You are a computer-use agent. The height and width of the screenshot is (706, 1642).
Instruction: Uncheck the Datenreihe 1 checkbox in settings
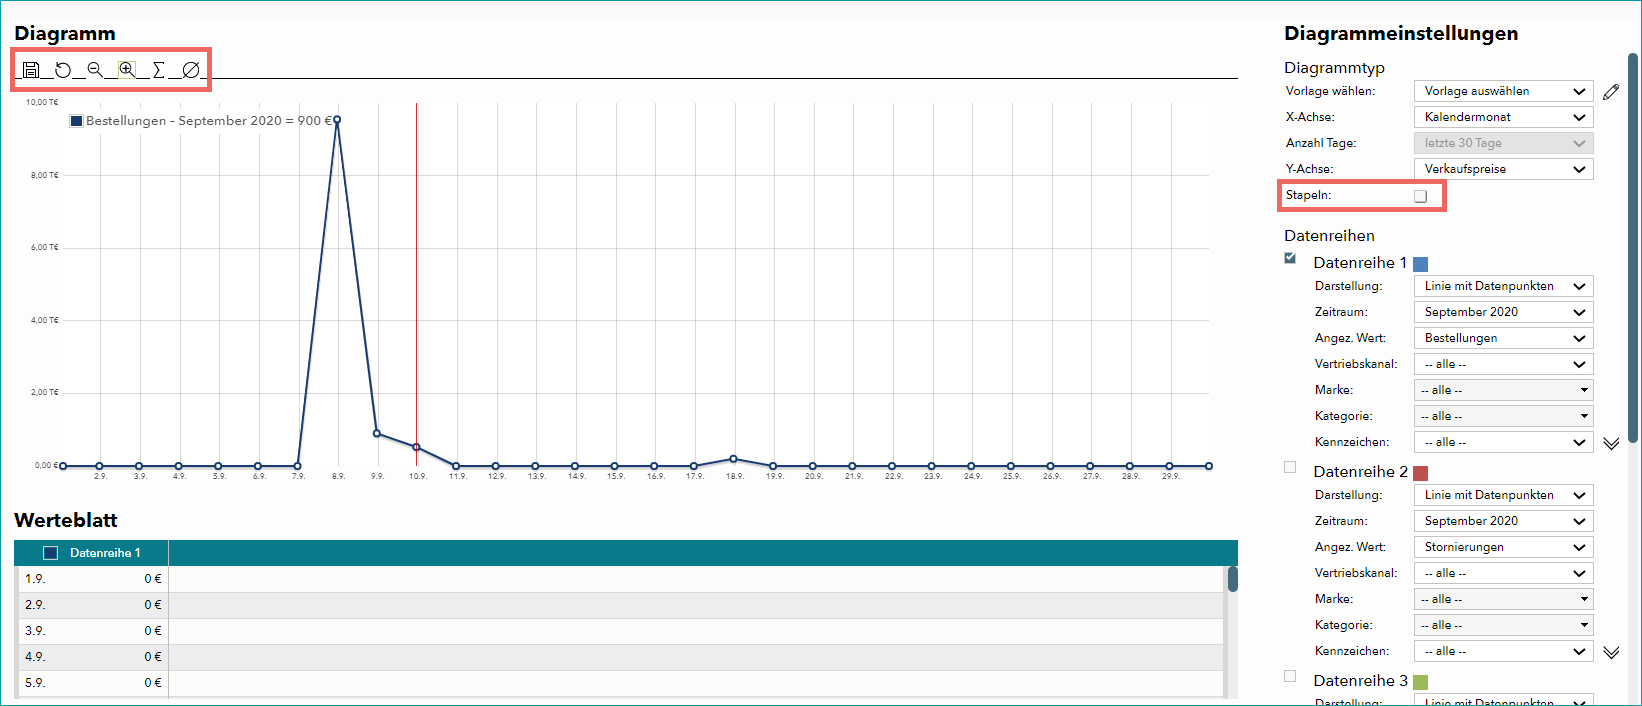click(1290, 258)
